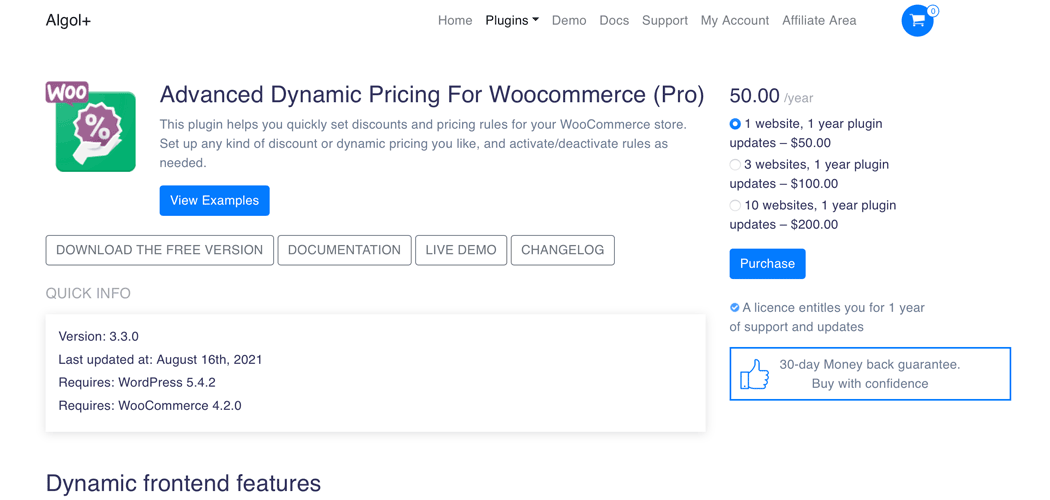This screenshot has height=500, width=1050.
Task: Click the Algol+ site logo
Action: point(68,21)
